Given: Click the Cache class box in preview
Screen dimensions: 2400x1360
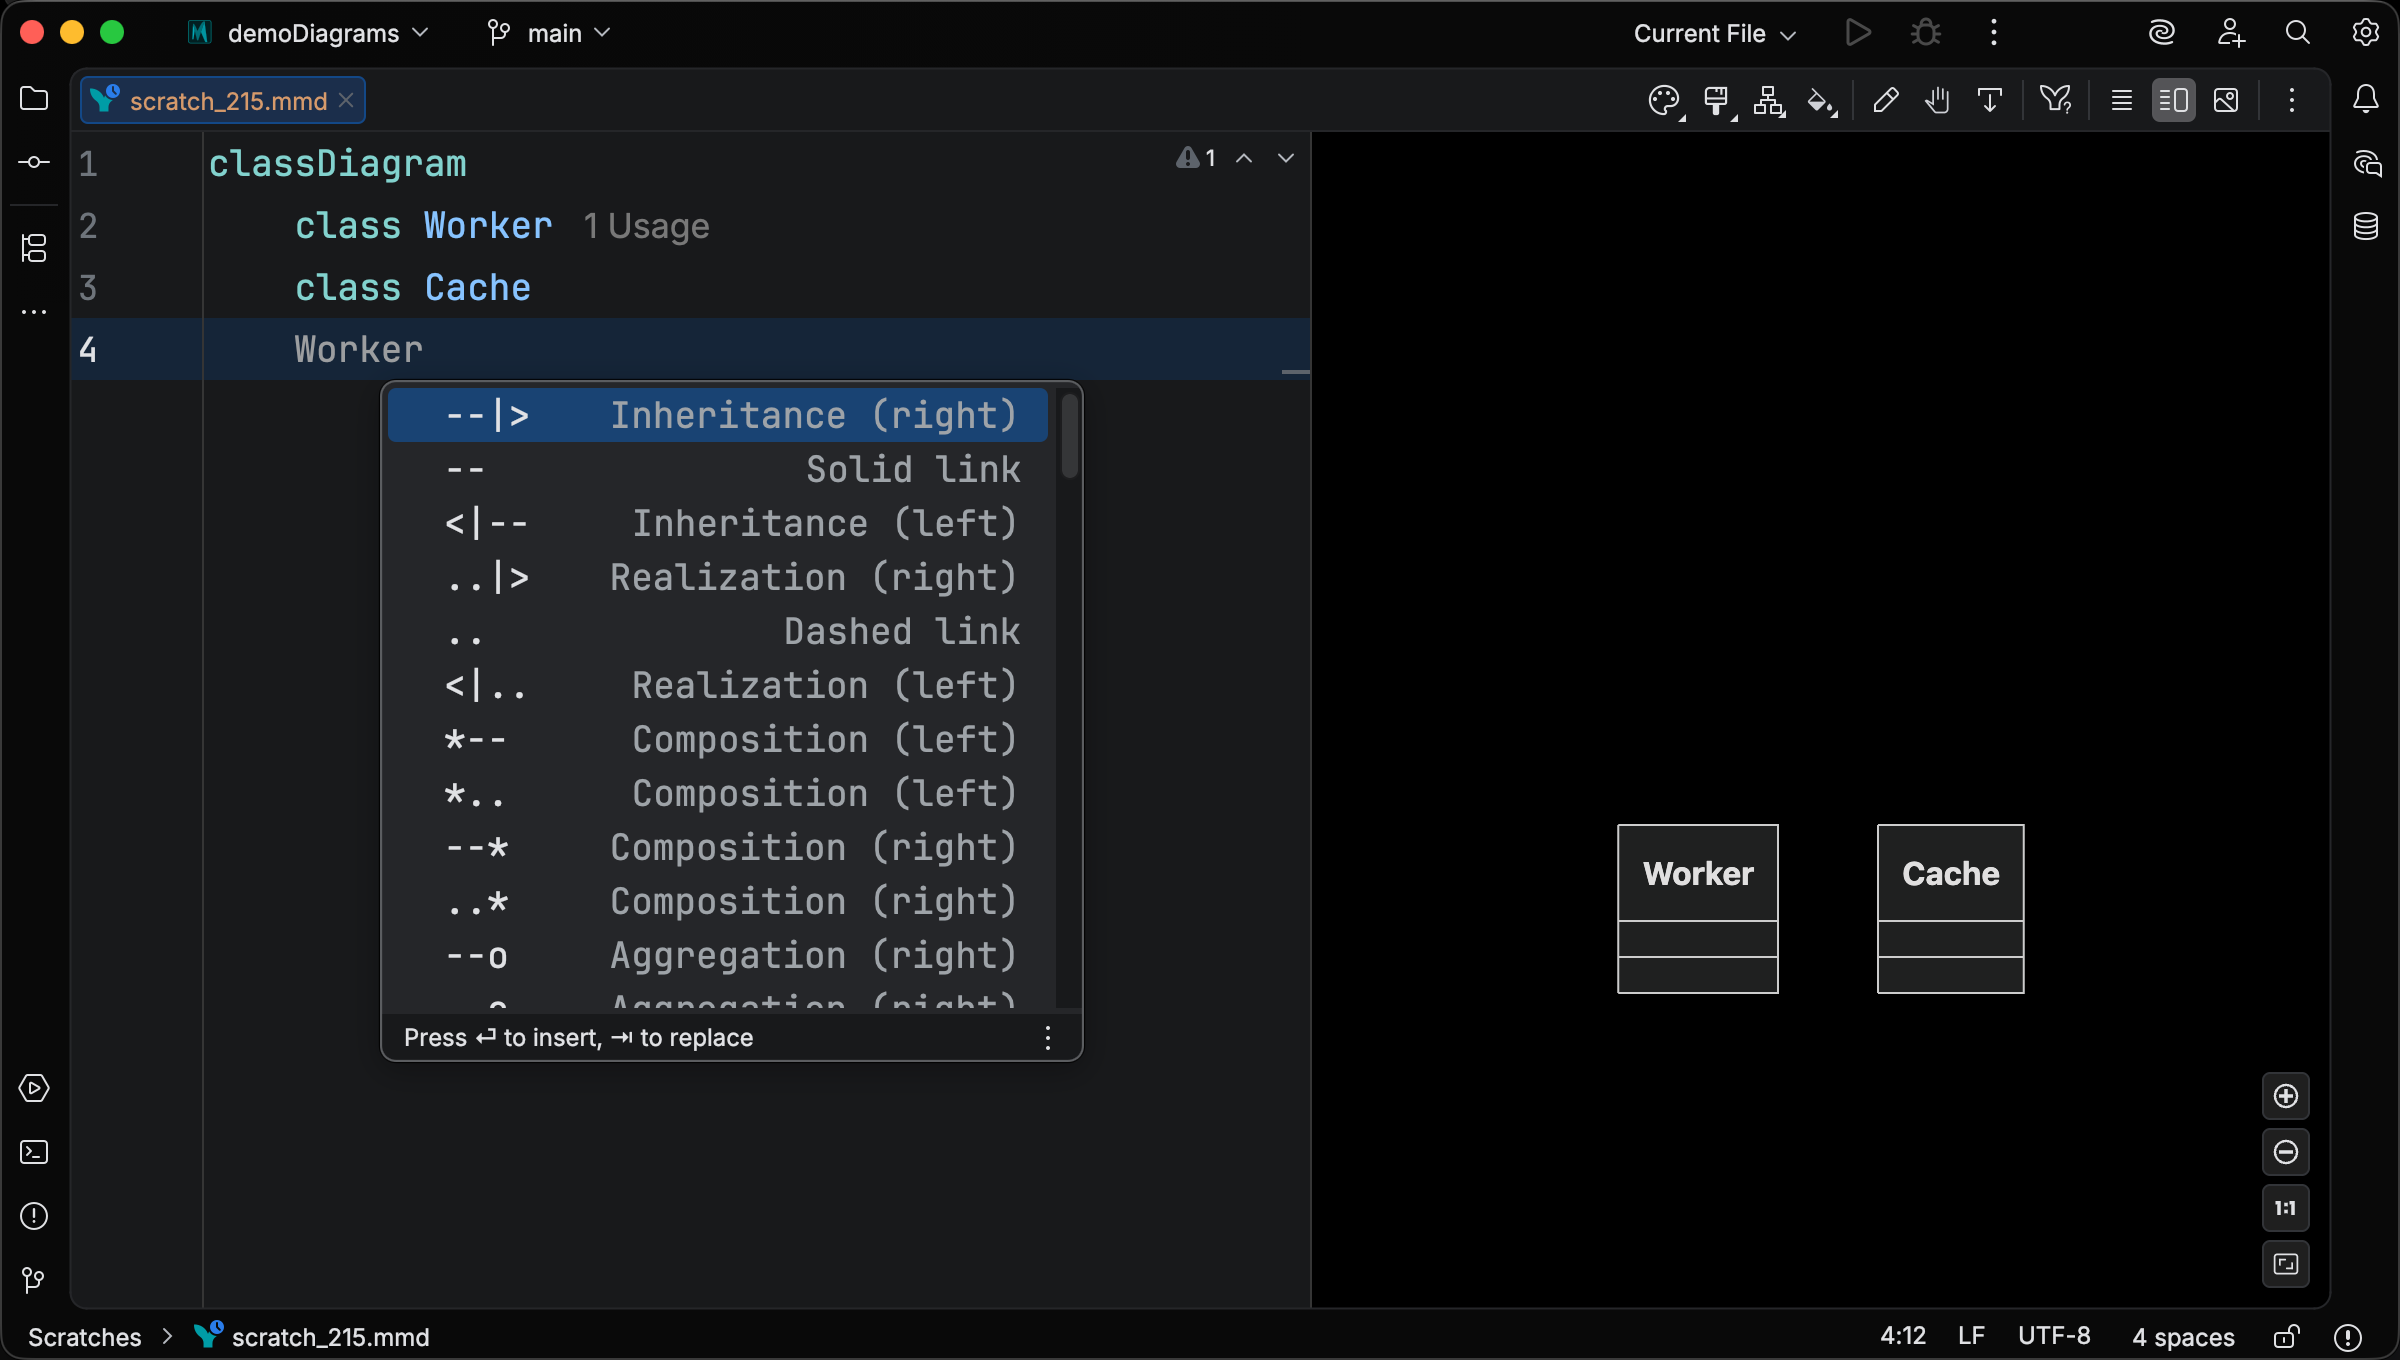Looking at the screenshot, I should click(x=1950, y=909).
